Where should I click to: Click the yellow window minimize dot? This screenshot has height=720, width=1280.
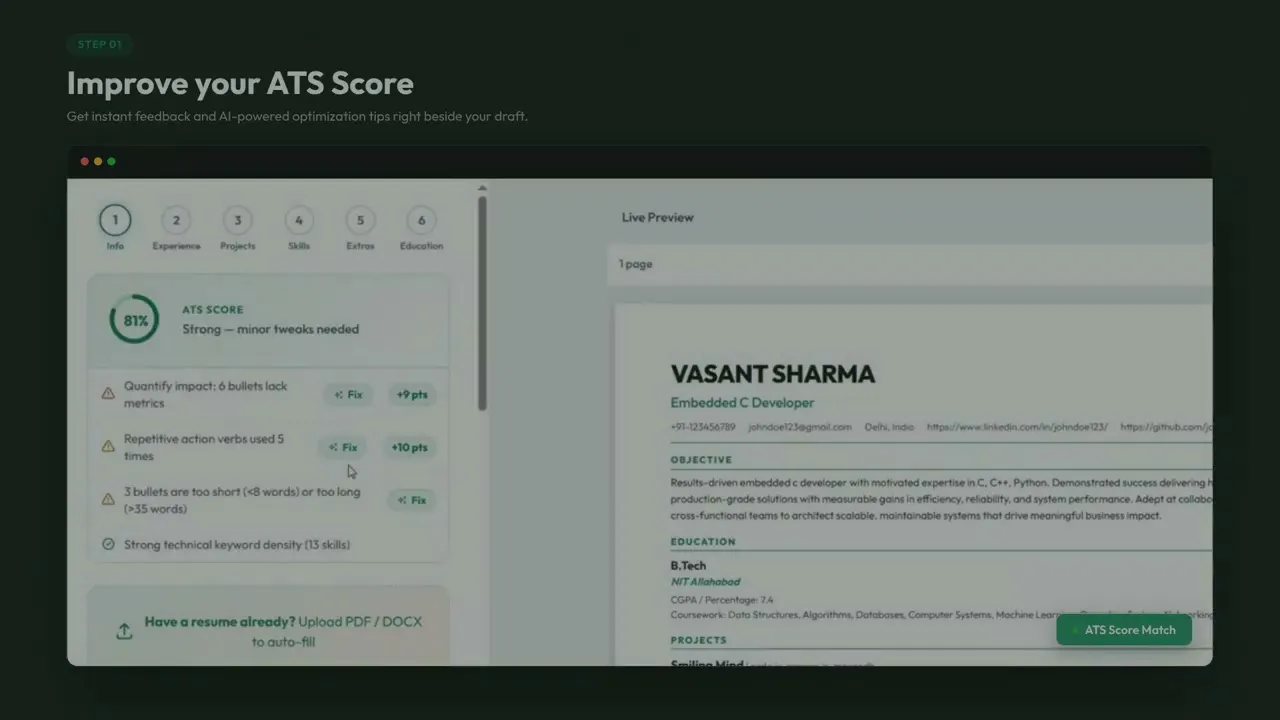[x=98, y=161]
